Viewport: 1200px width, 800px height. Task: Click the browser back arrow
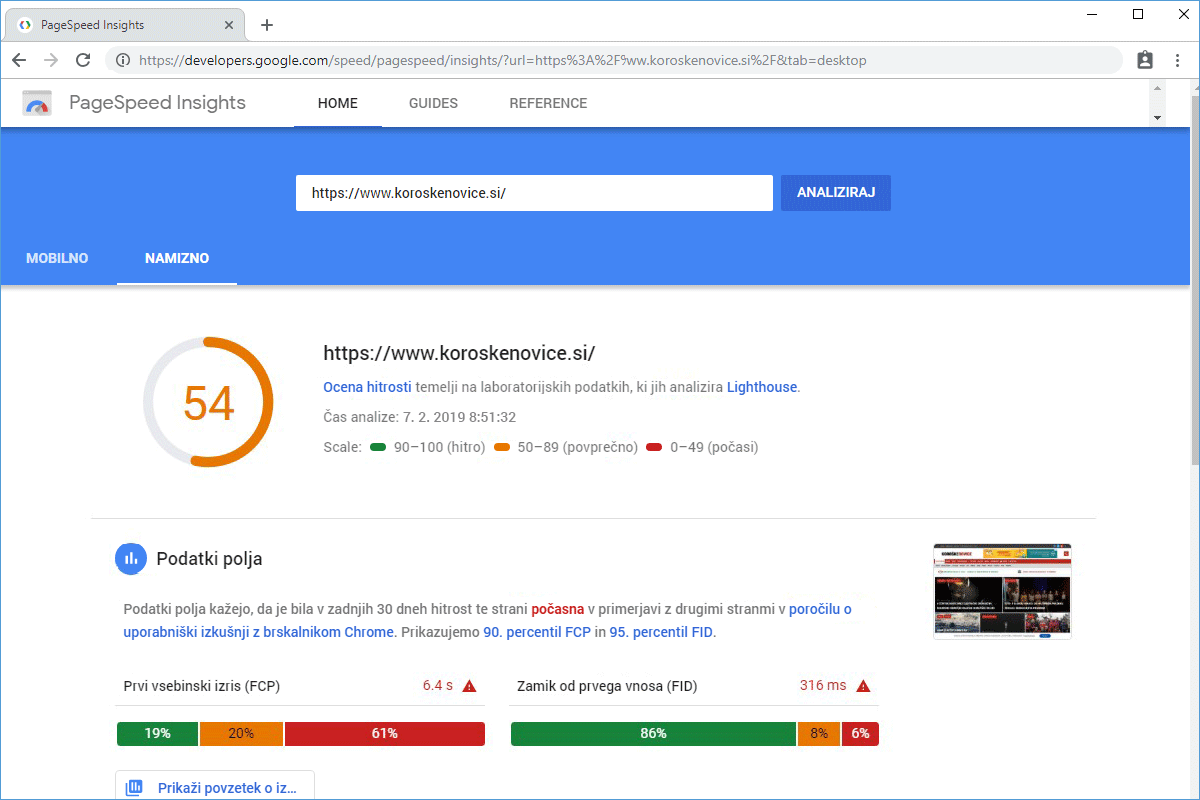(19, 60)
